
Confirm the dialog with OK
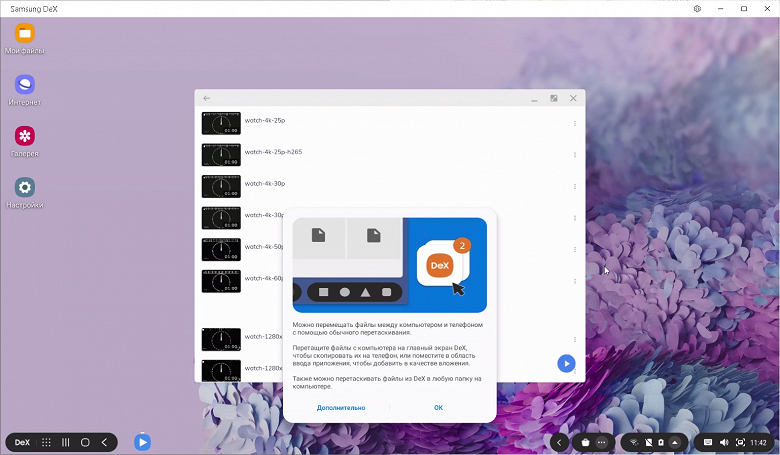click(x=438, y=408)
